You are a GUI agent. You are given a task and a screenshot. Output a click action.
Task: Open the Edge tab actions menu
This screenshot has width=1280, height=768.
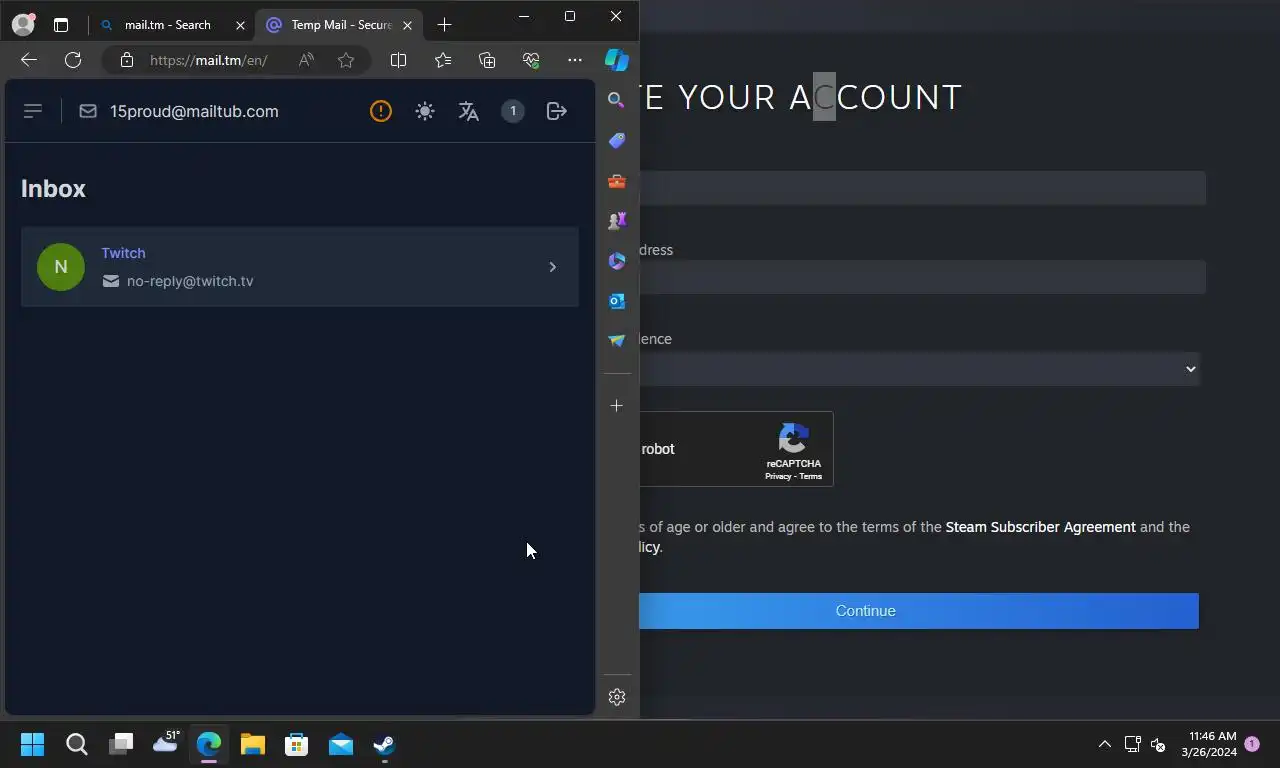click(x=61, y=25)
